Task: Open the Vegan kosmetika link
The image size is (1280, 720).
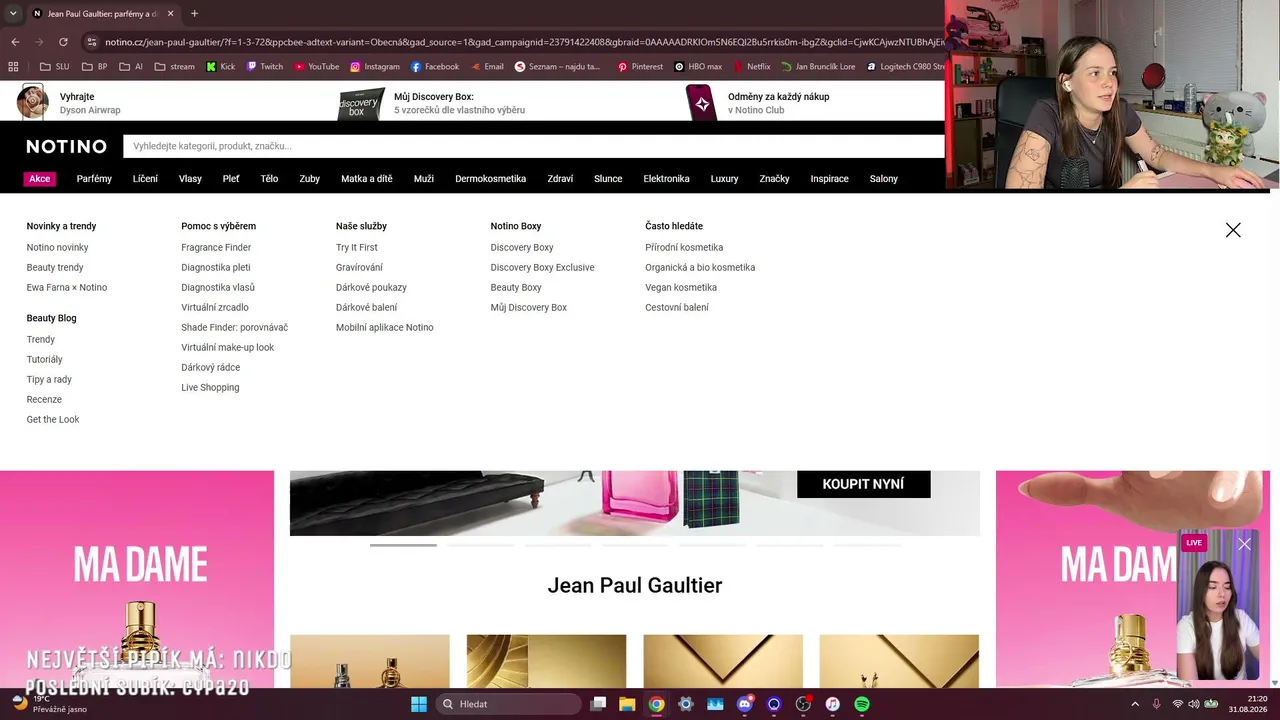Action: pyautogui.click(x=681, y=287)
